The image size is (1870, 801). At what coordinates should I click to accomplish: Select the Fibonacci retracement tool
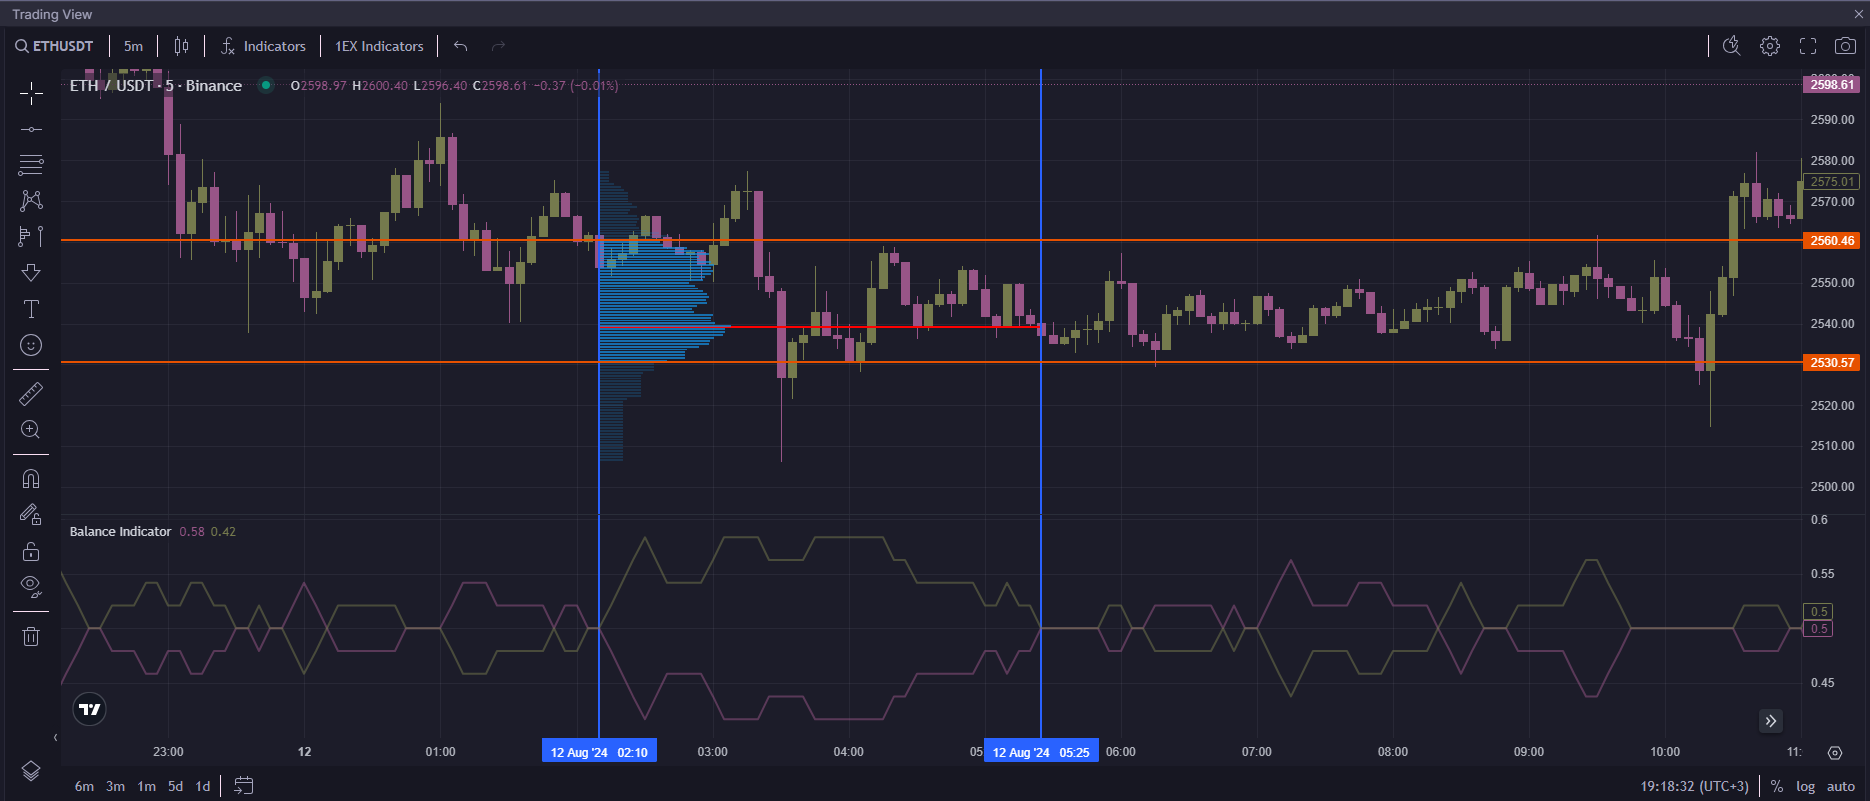click(31, 164)
